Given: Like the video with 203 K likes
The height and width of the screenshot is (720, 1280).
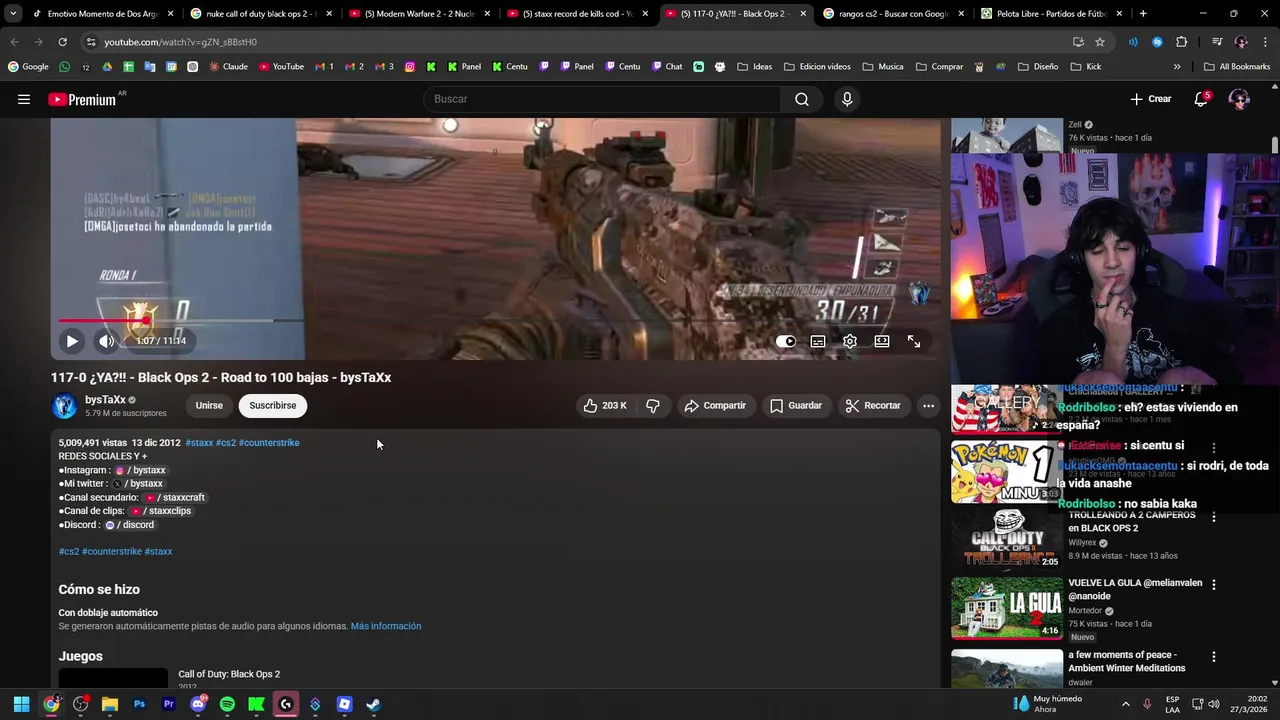Looking at the screenshot, I should point(605,405).
